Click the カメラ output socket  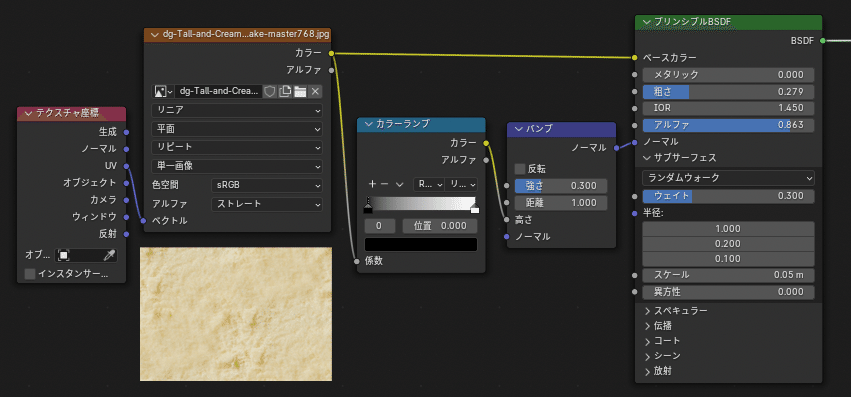[x=126, y=200]
